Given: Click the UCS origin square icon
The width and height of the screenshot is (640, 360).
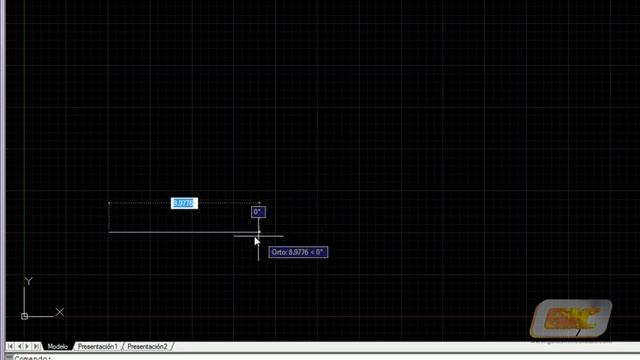Looking at the screenshot, I should point(24,316).
